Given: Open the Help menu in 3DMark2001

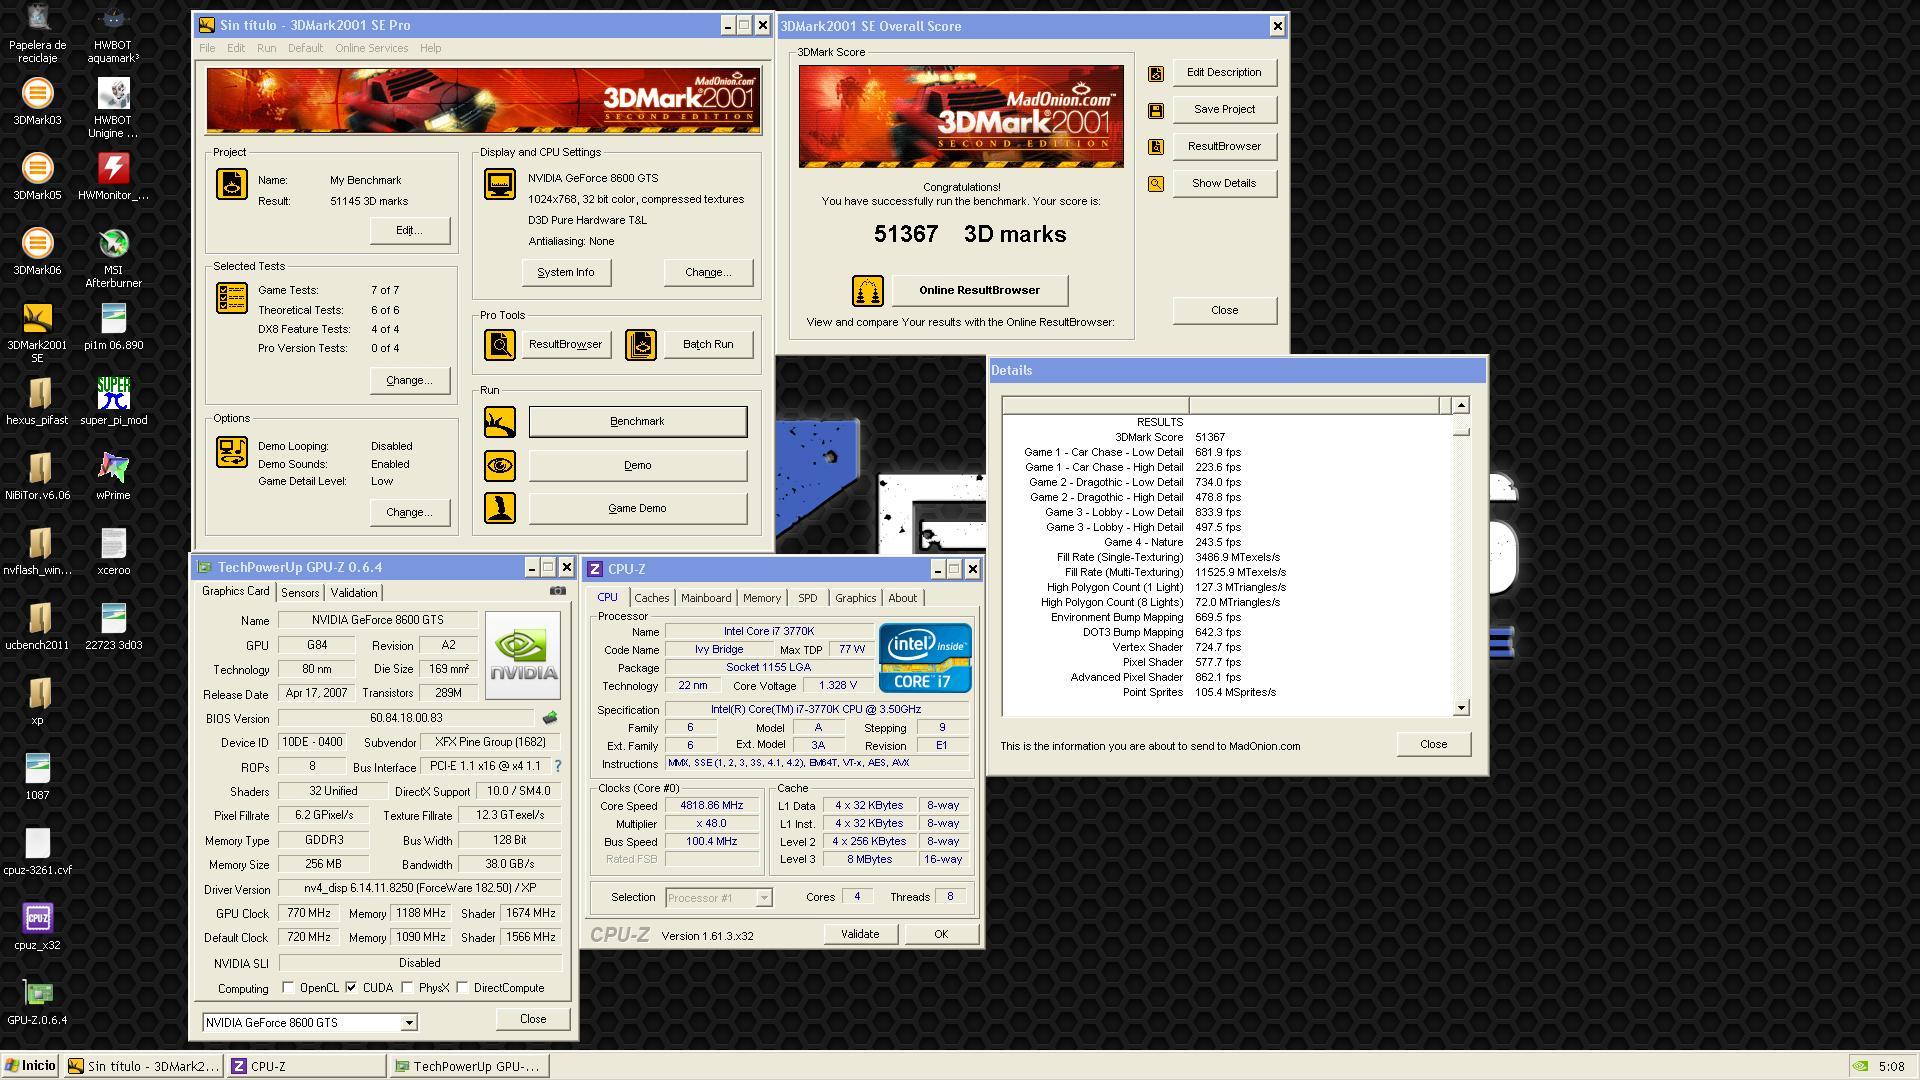Looking at the screenshot, I should 430,48.
